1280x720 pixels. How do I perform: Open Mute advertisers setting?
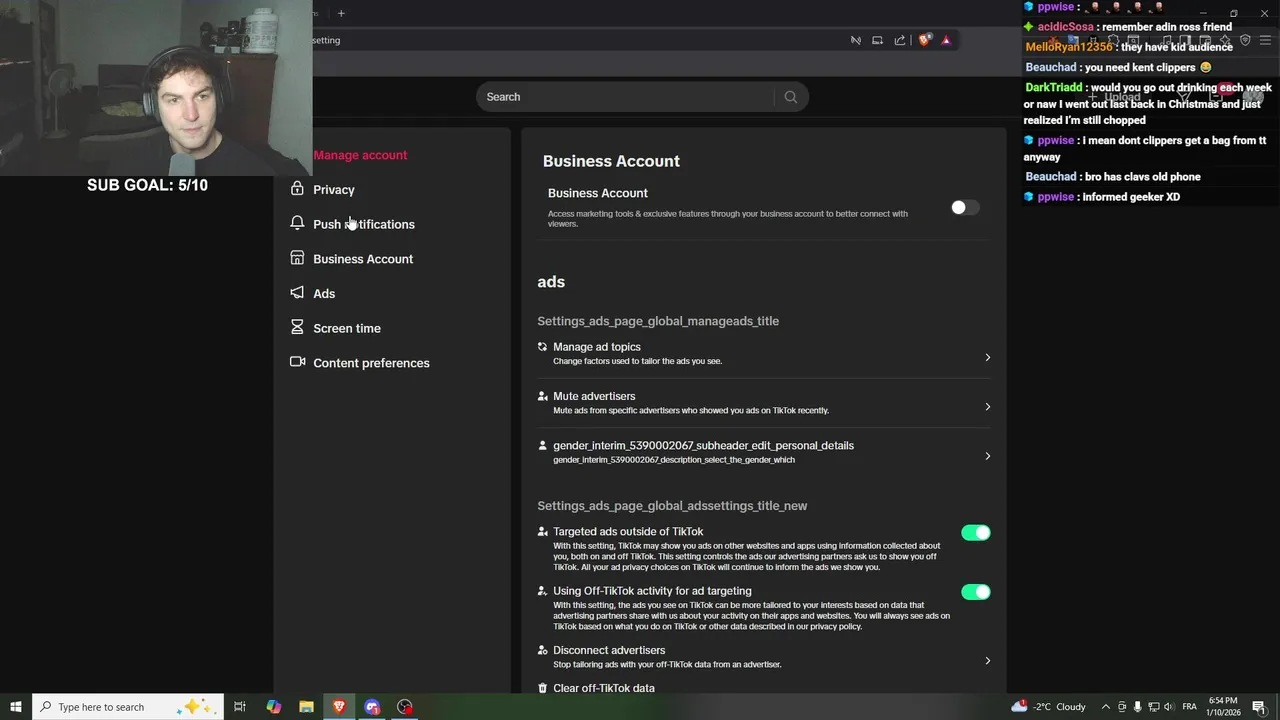[764, 403]
